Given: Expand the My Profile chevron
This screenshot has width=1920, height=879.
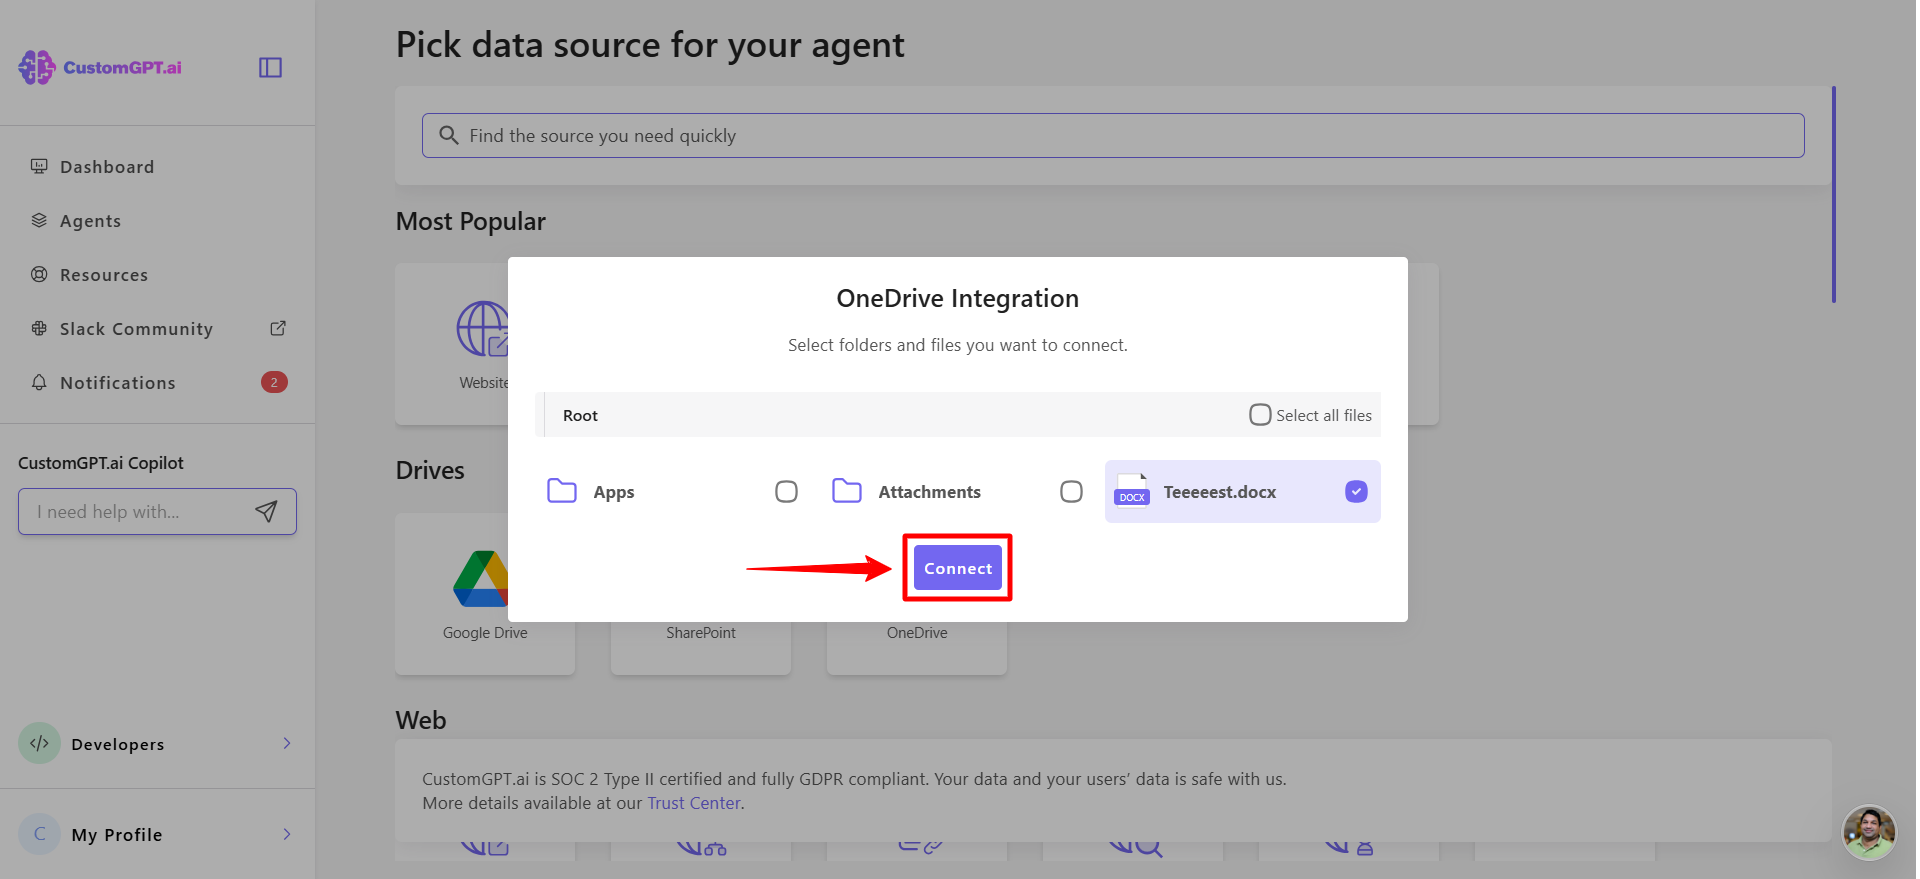Looking at the screenshot, I should (x=287, y=834).
